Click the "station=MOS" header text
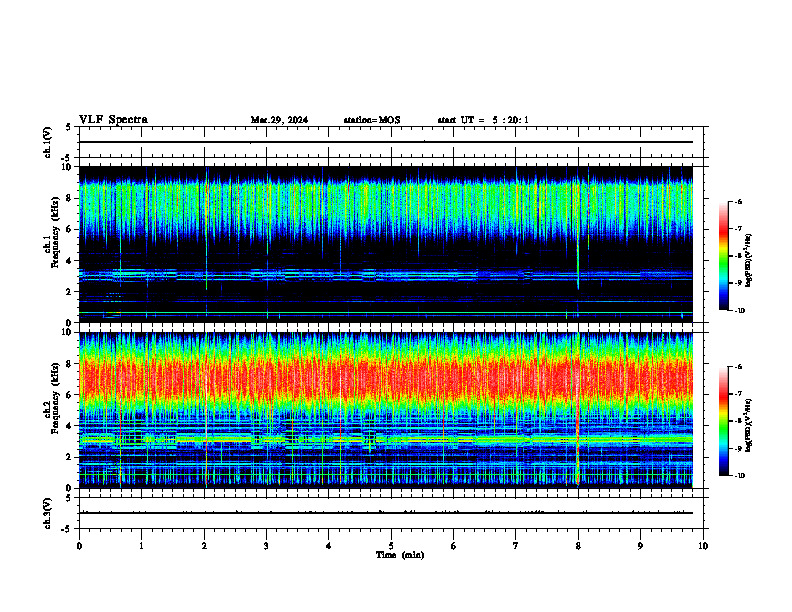 tap(372, 120)
